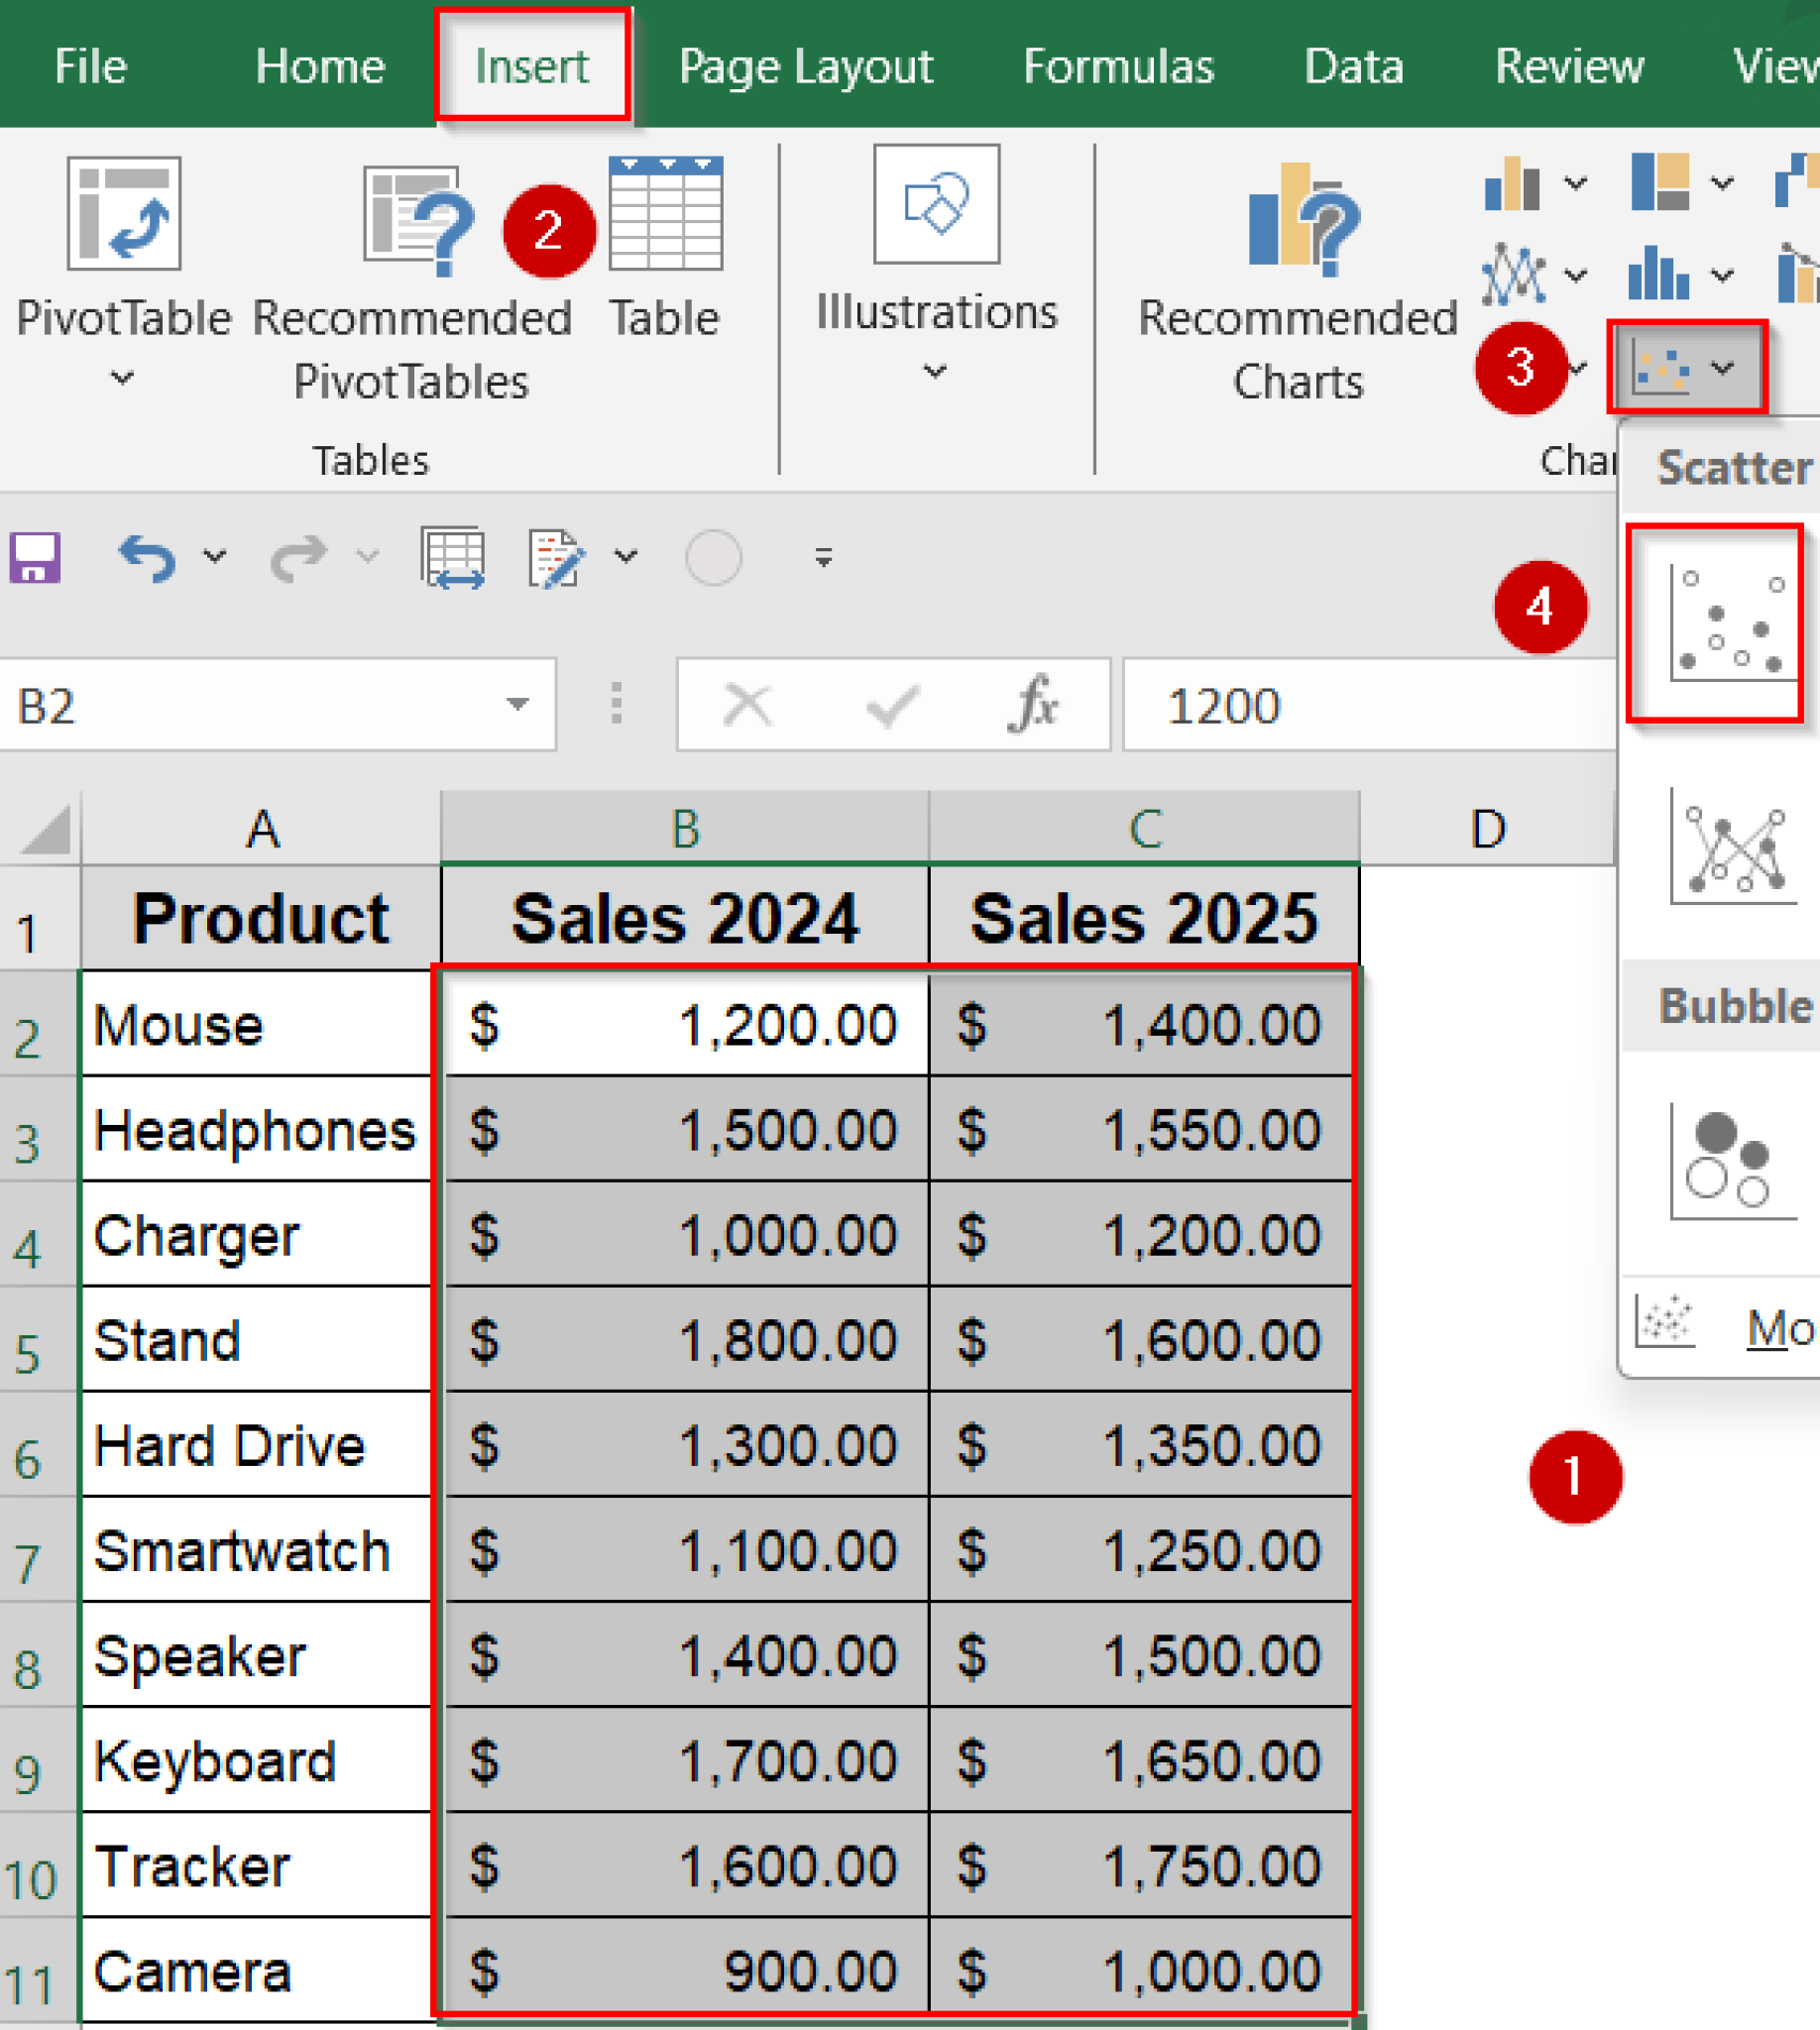The width and height of the screenshot is (1820, 2030).
Task: Click the formula bar showing 1200
Action: click(1369, 704)
